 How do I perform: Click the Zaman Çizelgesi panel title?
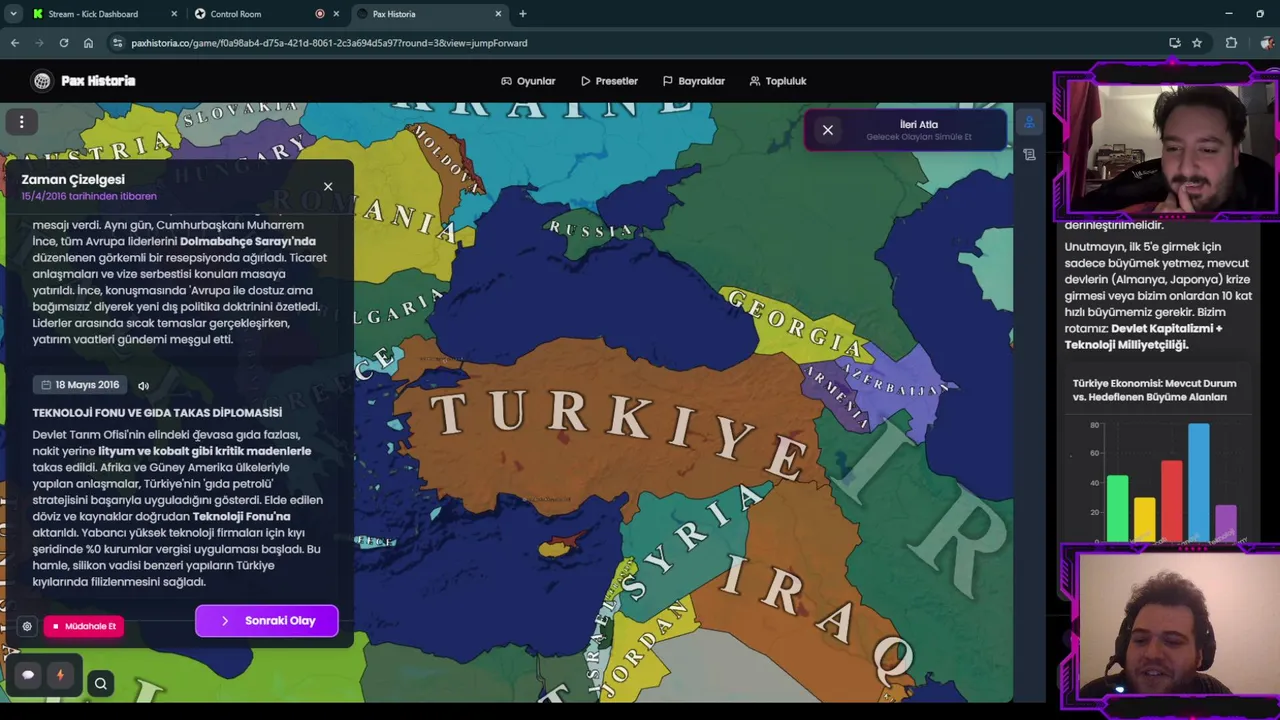click(73, 180)
